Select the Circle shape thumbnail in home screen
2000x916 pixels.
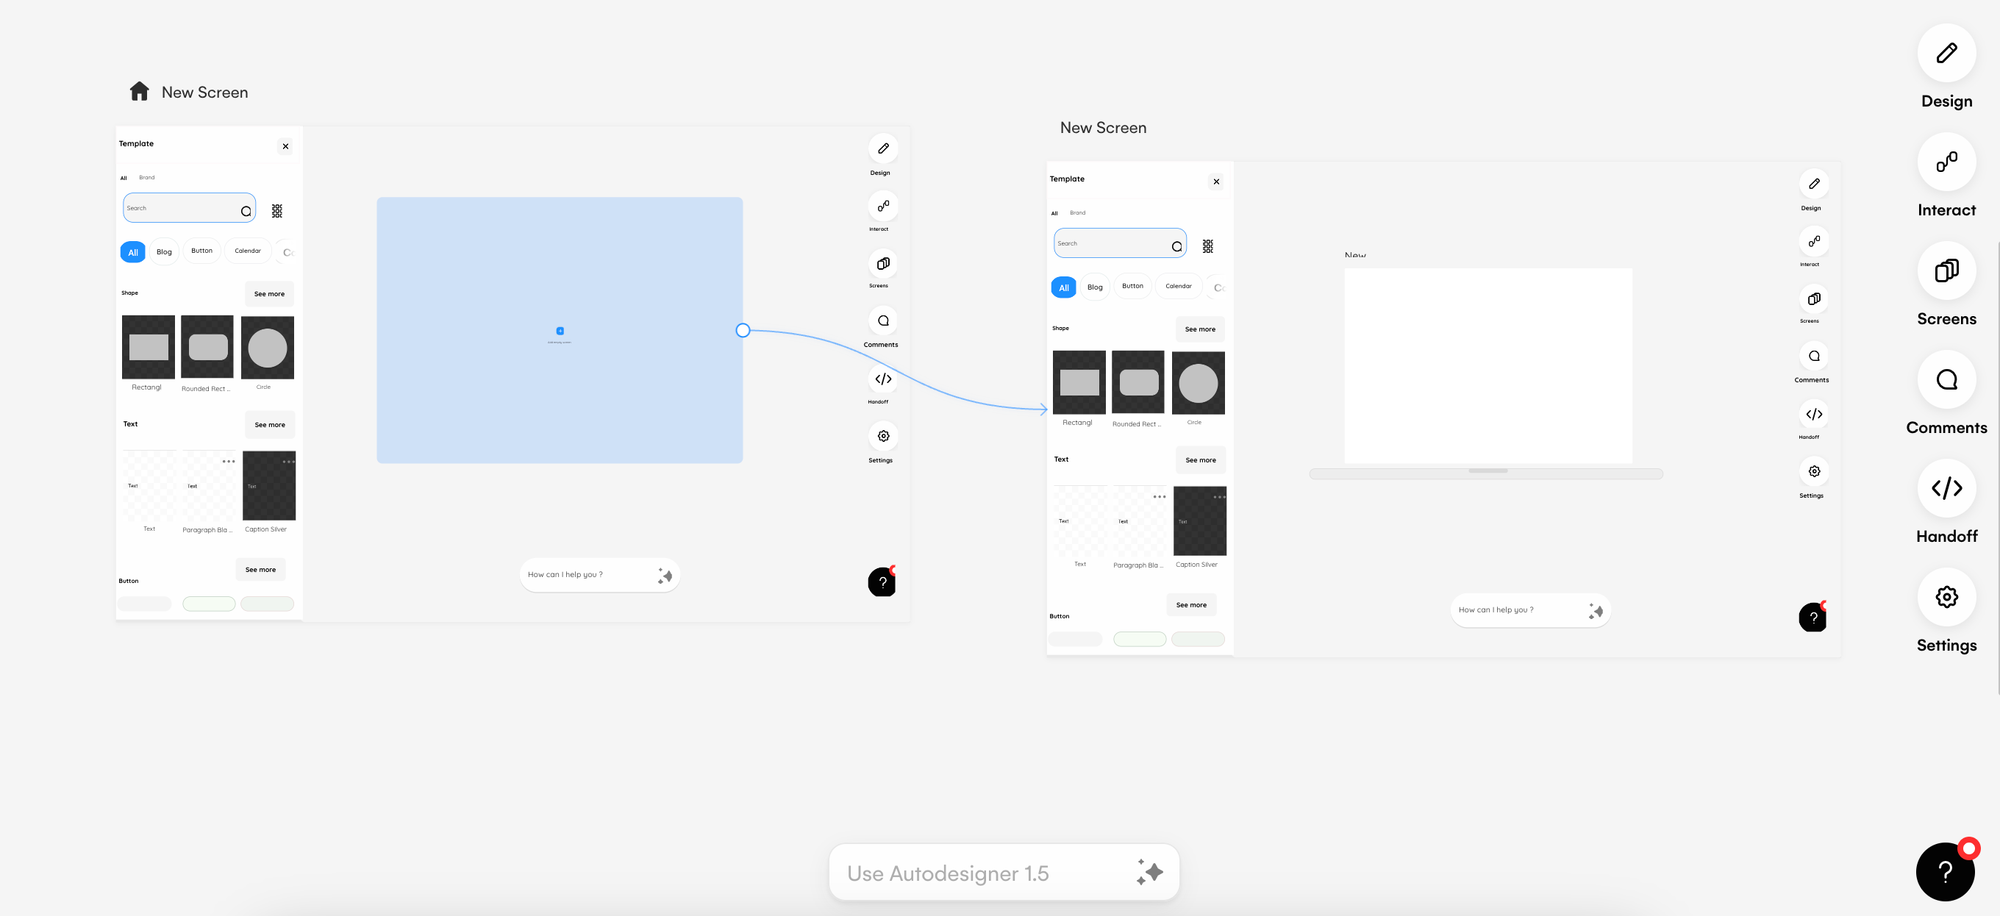(268, 348)
